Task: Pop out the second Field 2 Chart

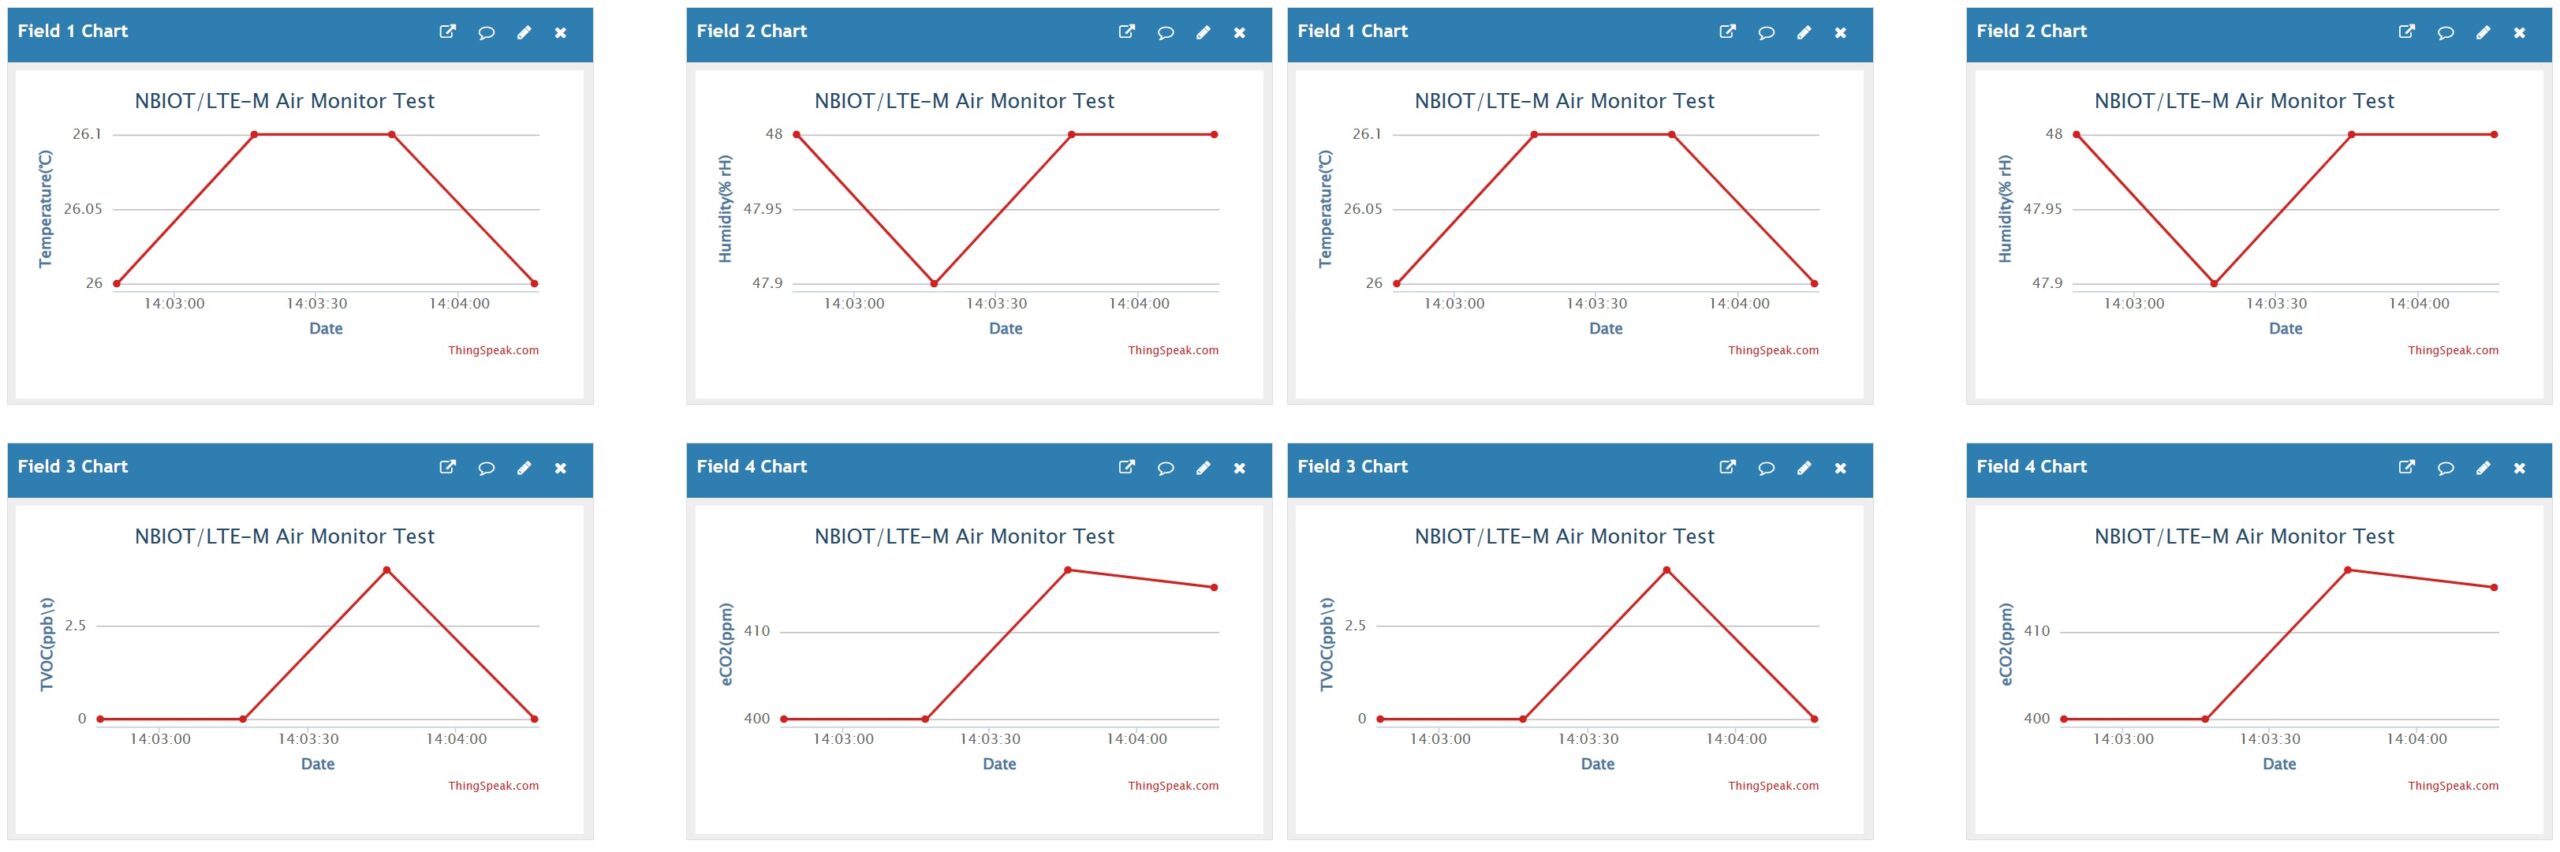Action: [x=2407, y=32]
